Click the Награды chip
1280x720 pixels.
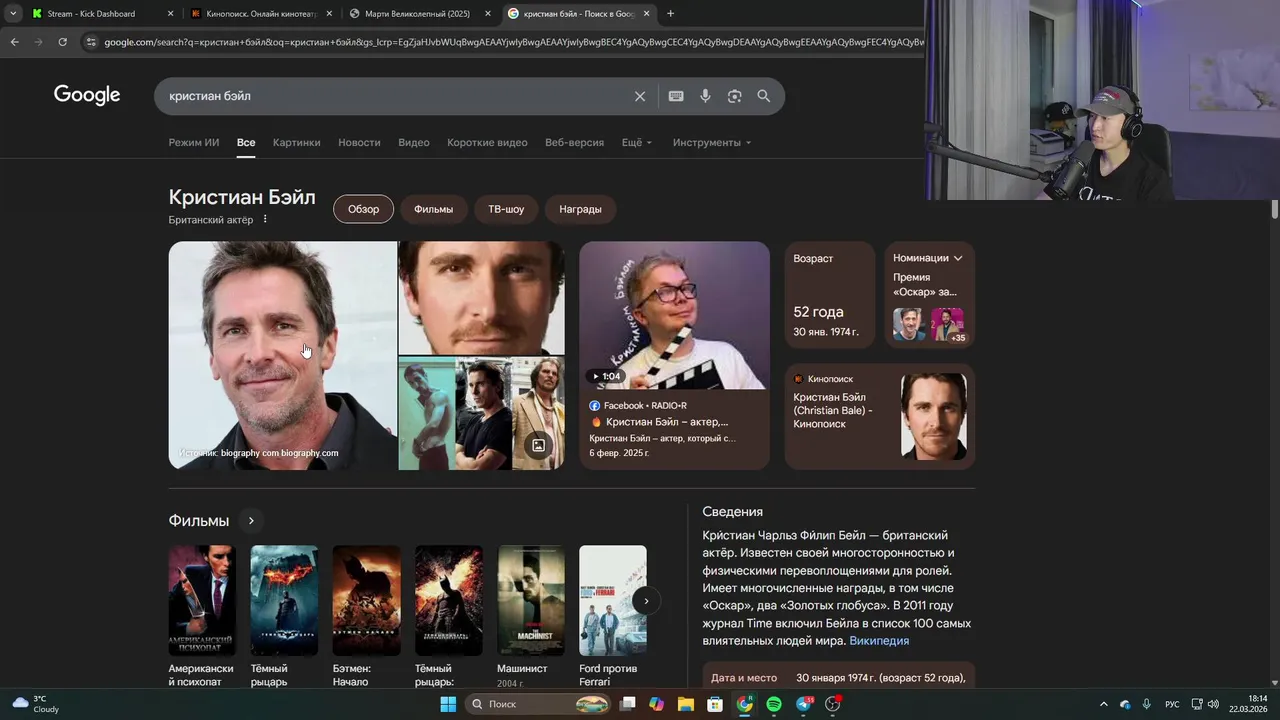pos(580,209)
